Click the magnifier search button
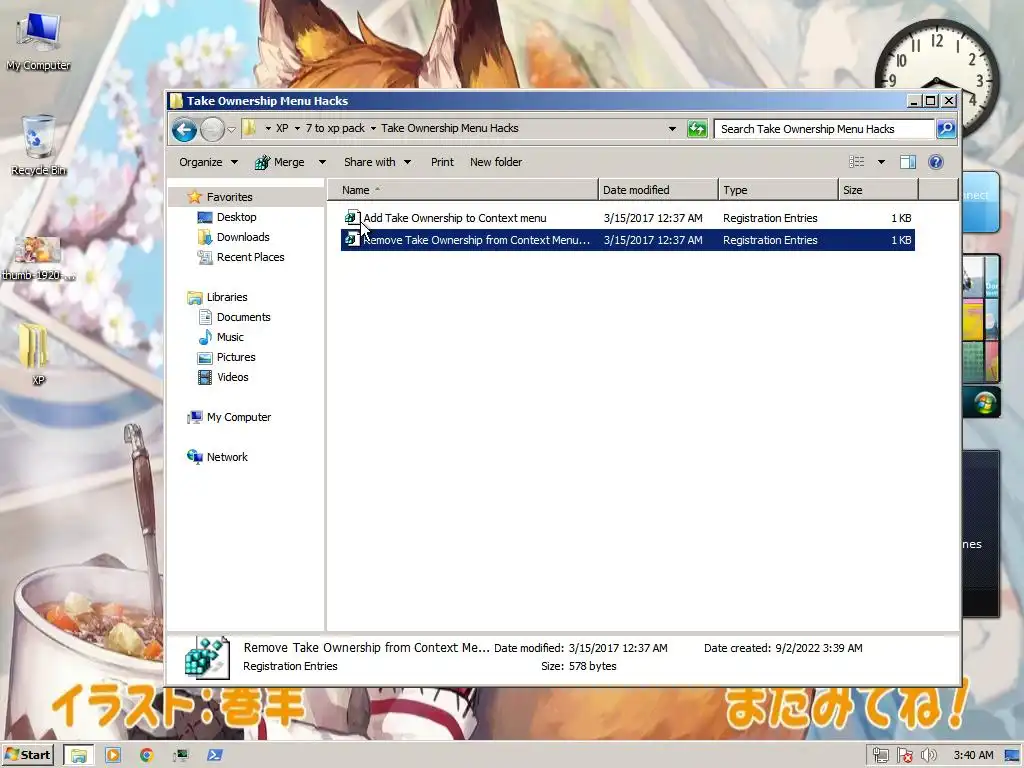The image size is (1024, 768). coord(946,129)
